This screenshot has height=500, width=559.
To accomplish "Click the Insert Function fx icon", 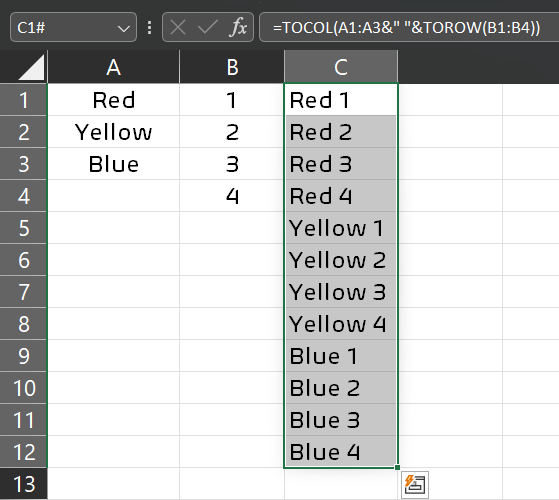I will (x=239, y=27).
